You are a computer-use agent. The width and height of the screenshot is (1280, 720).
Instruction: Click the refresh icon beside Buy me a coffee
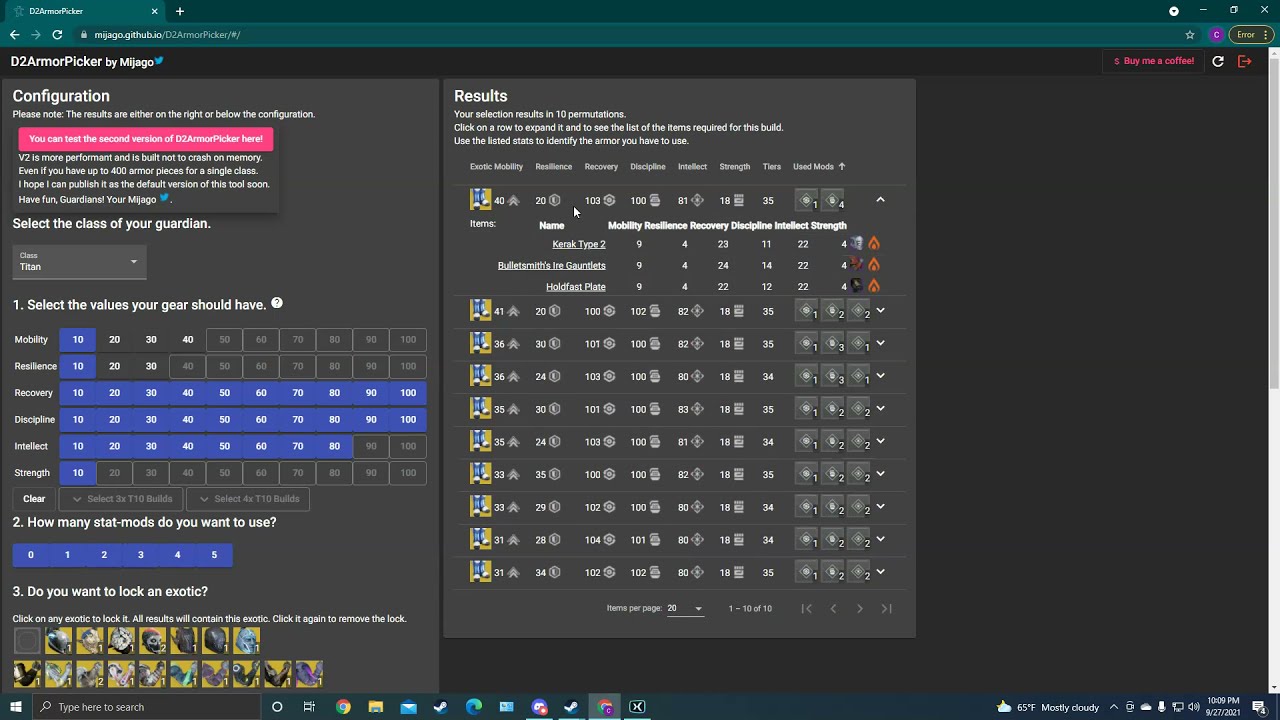pos(1218,61)
